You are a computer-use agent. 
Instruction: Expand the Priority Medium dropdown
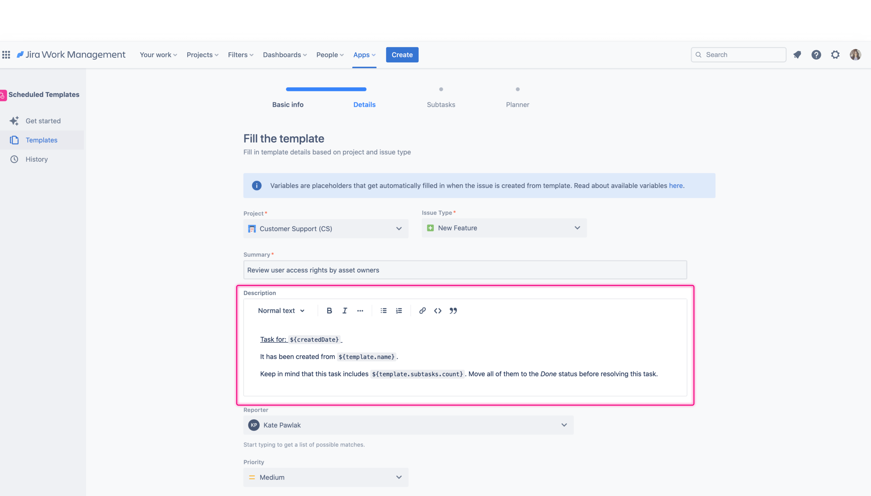point(325,478)
